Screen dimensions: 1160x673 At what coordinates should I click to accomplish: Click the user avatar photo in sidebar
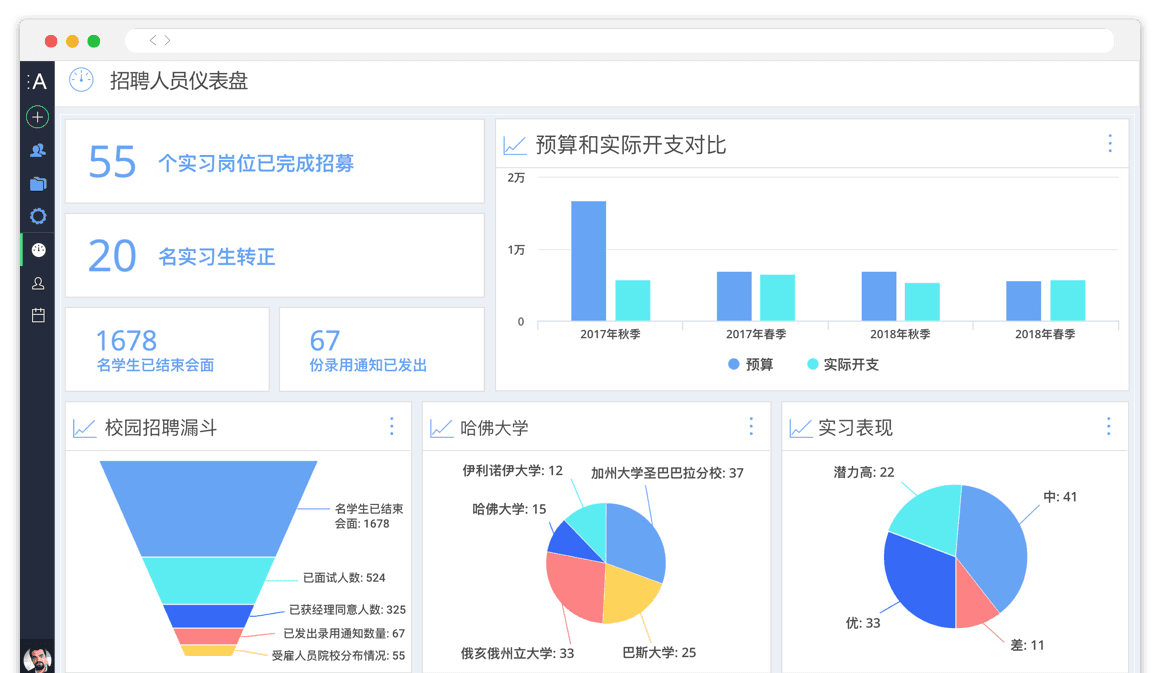[37, 659]
